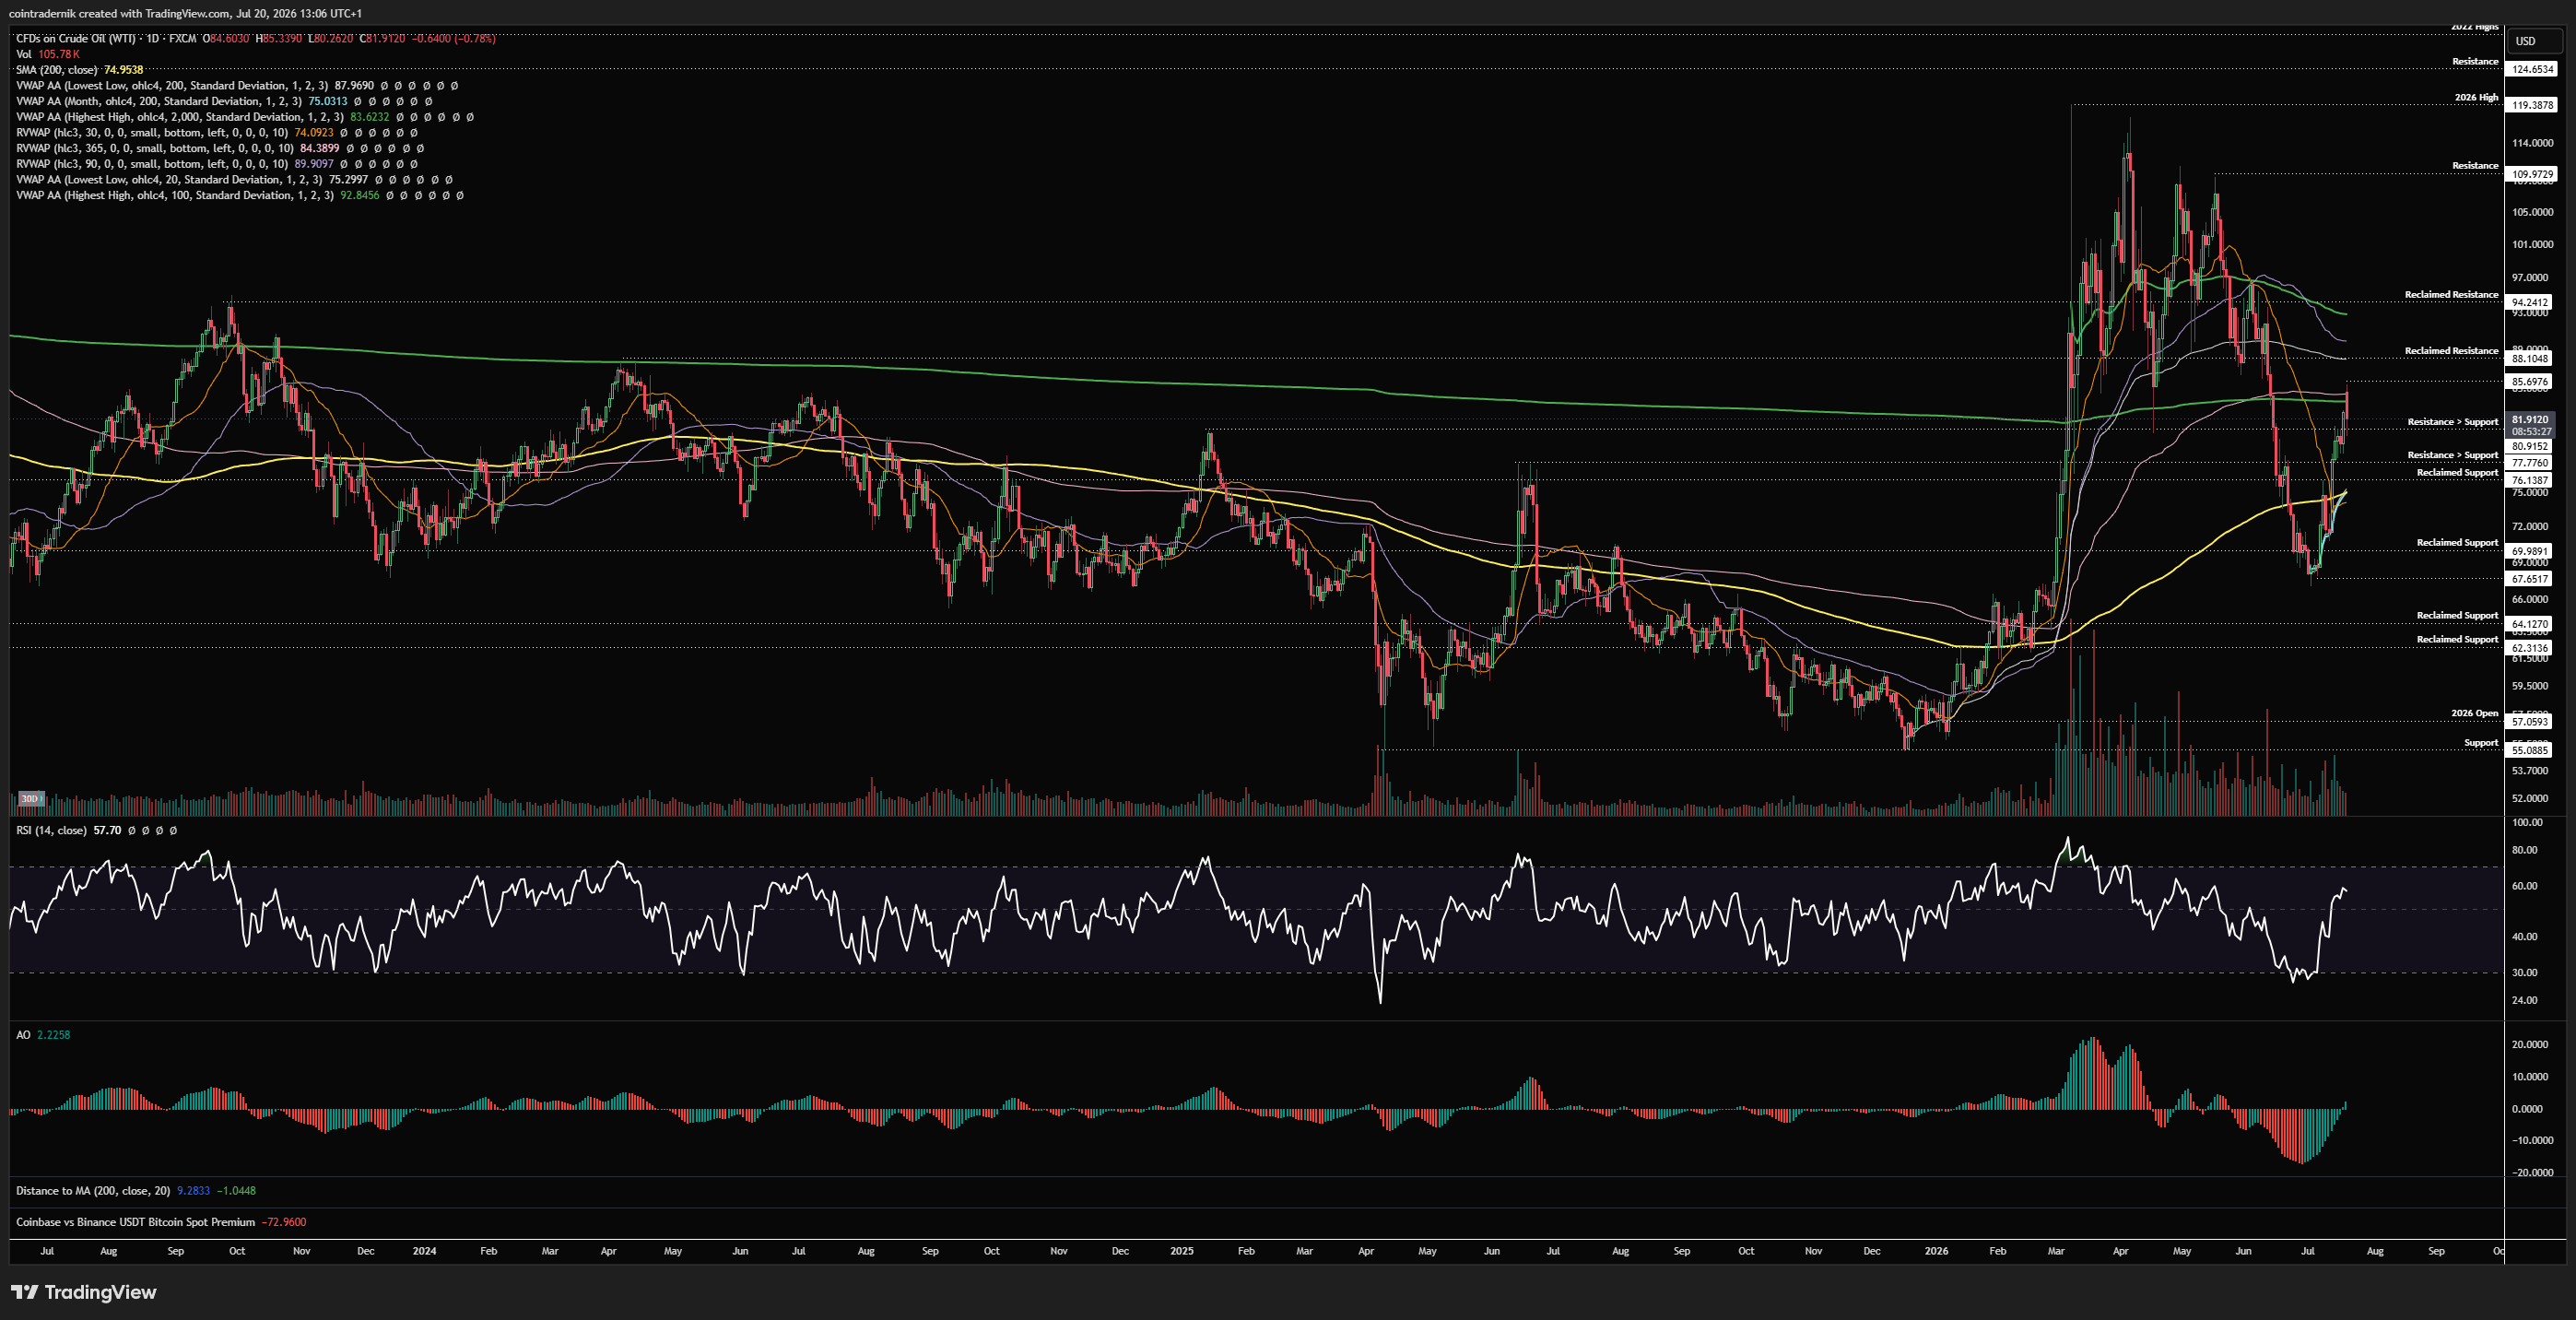Image resolution: width=2576 pixels, height=1320 pixels.
Task: Click premium value -72.9600
Action: (284, 1222)
